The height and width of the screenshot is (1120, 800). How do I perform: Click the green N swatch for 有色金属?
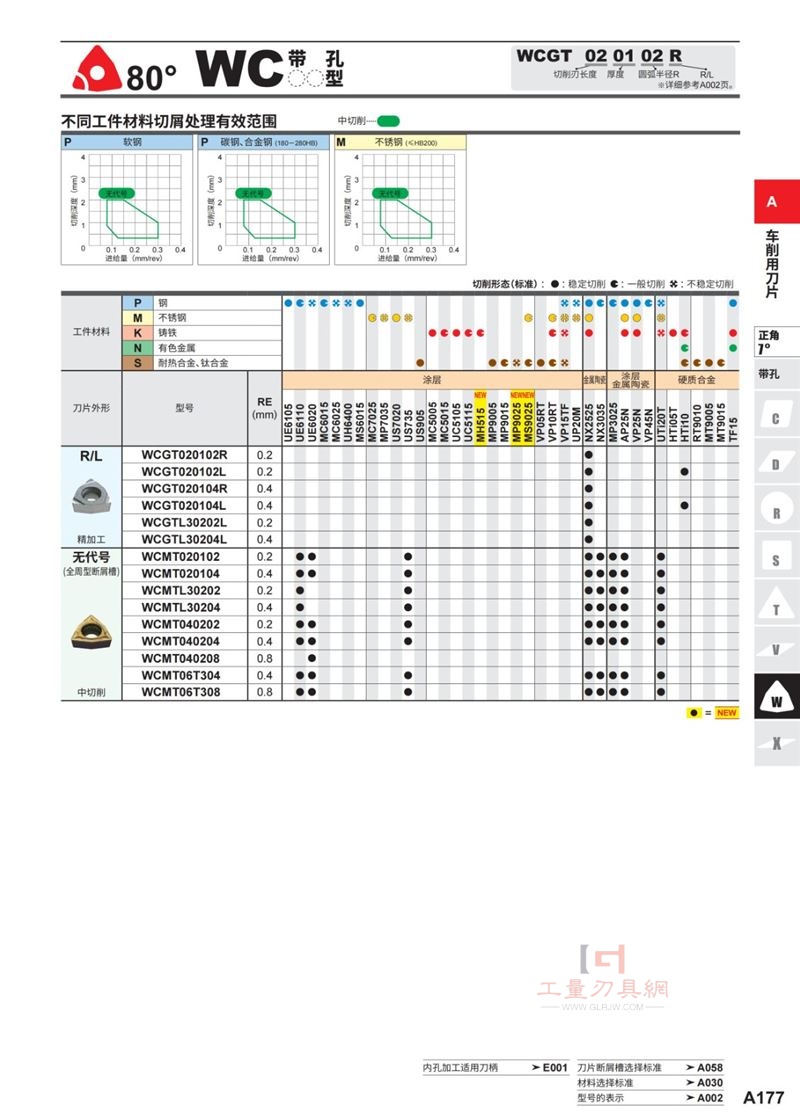click(138, 348)
